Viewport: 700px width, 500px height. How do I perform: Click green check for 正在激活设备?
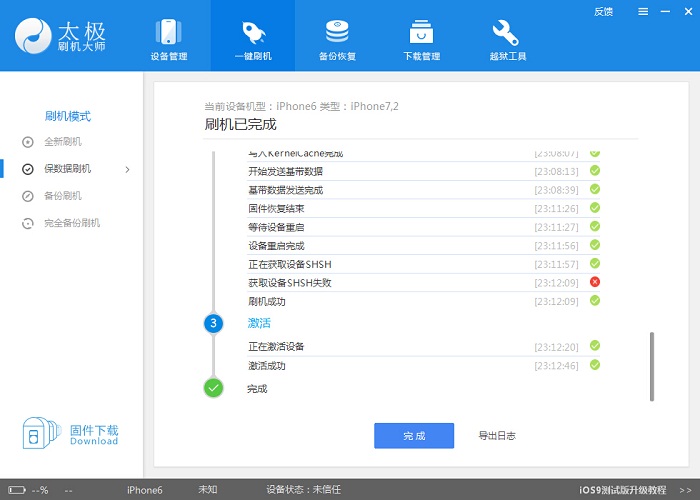point(595,346)
